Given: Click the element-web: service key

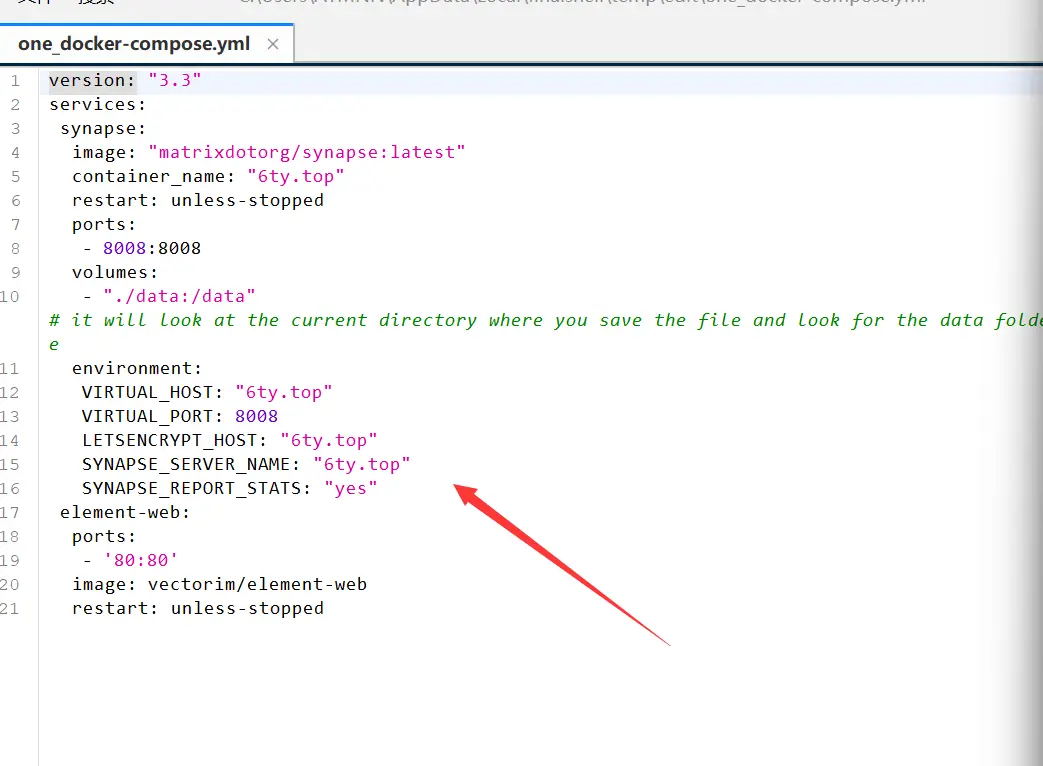Looking at the screenshot, I should click(125, 512).
